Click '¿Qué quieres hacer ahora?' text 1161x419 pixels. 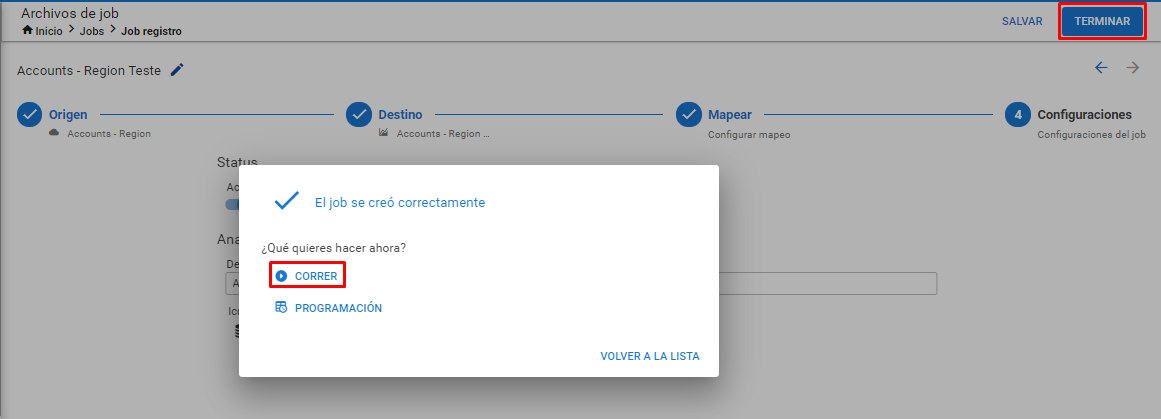click(333, 248)
